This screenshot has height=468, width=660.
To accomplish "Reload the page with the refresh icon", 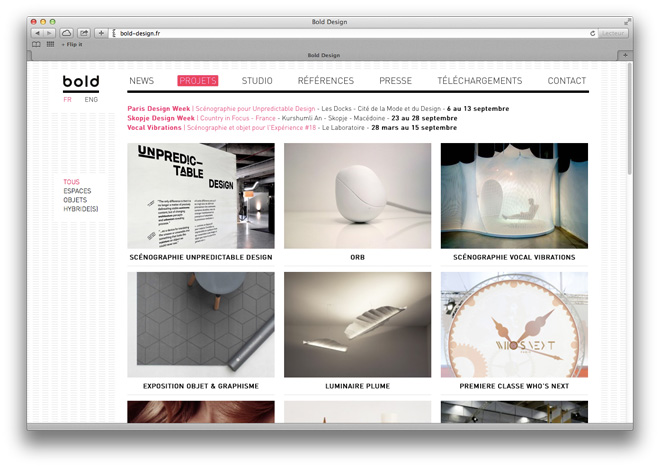I will click(592, 33).
